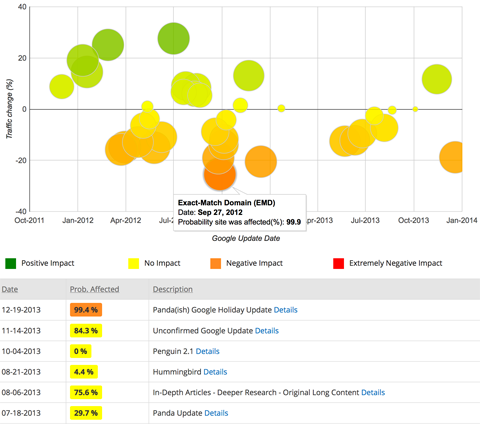This screenshot has height=424, width=480.
Task: Click the Jan-2012 axis label
Action: pos(78,220)
